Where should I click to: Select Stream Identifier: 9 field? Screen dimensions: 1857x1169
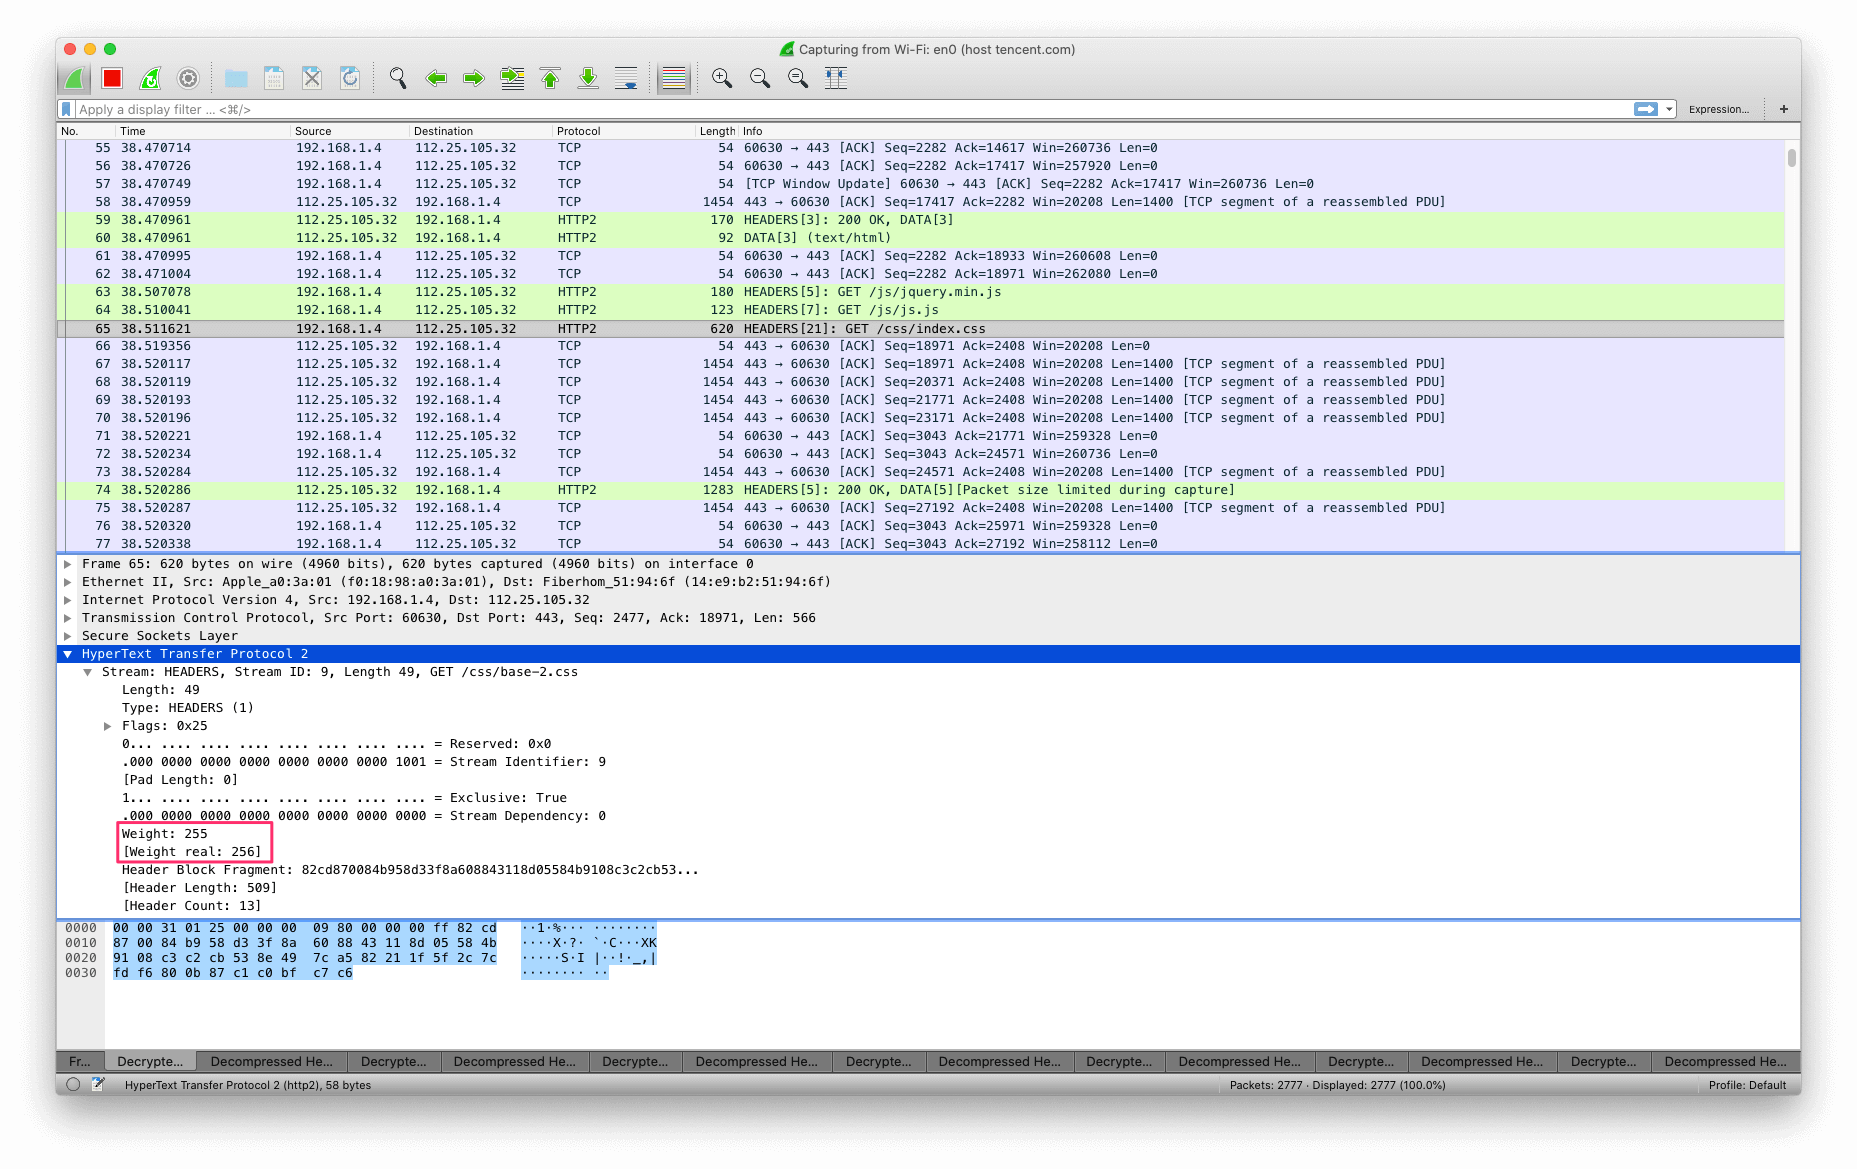(364, 762)
